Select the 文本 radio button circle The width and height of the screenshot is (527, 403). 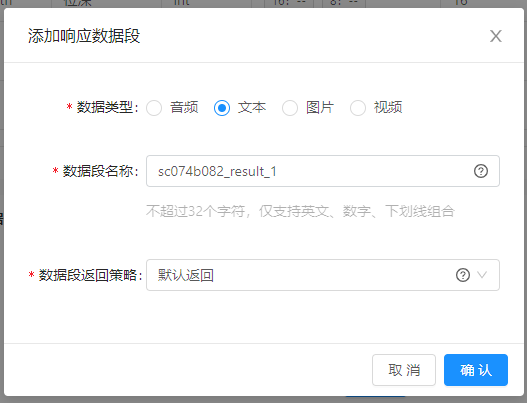pos(222,108)
